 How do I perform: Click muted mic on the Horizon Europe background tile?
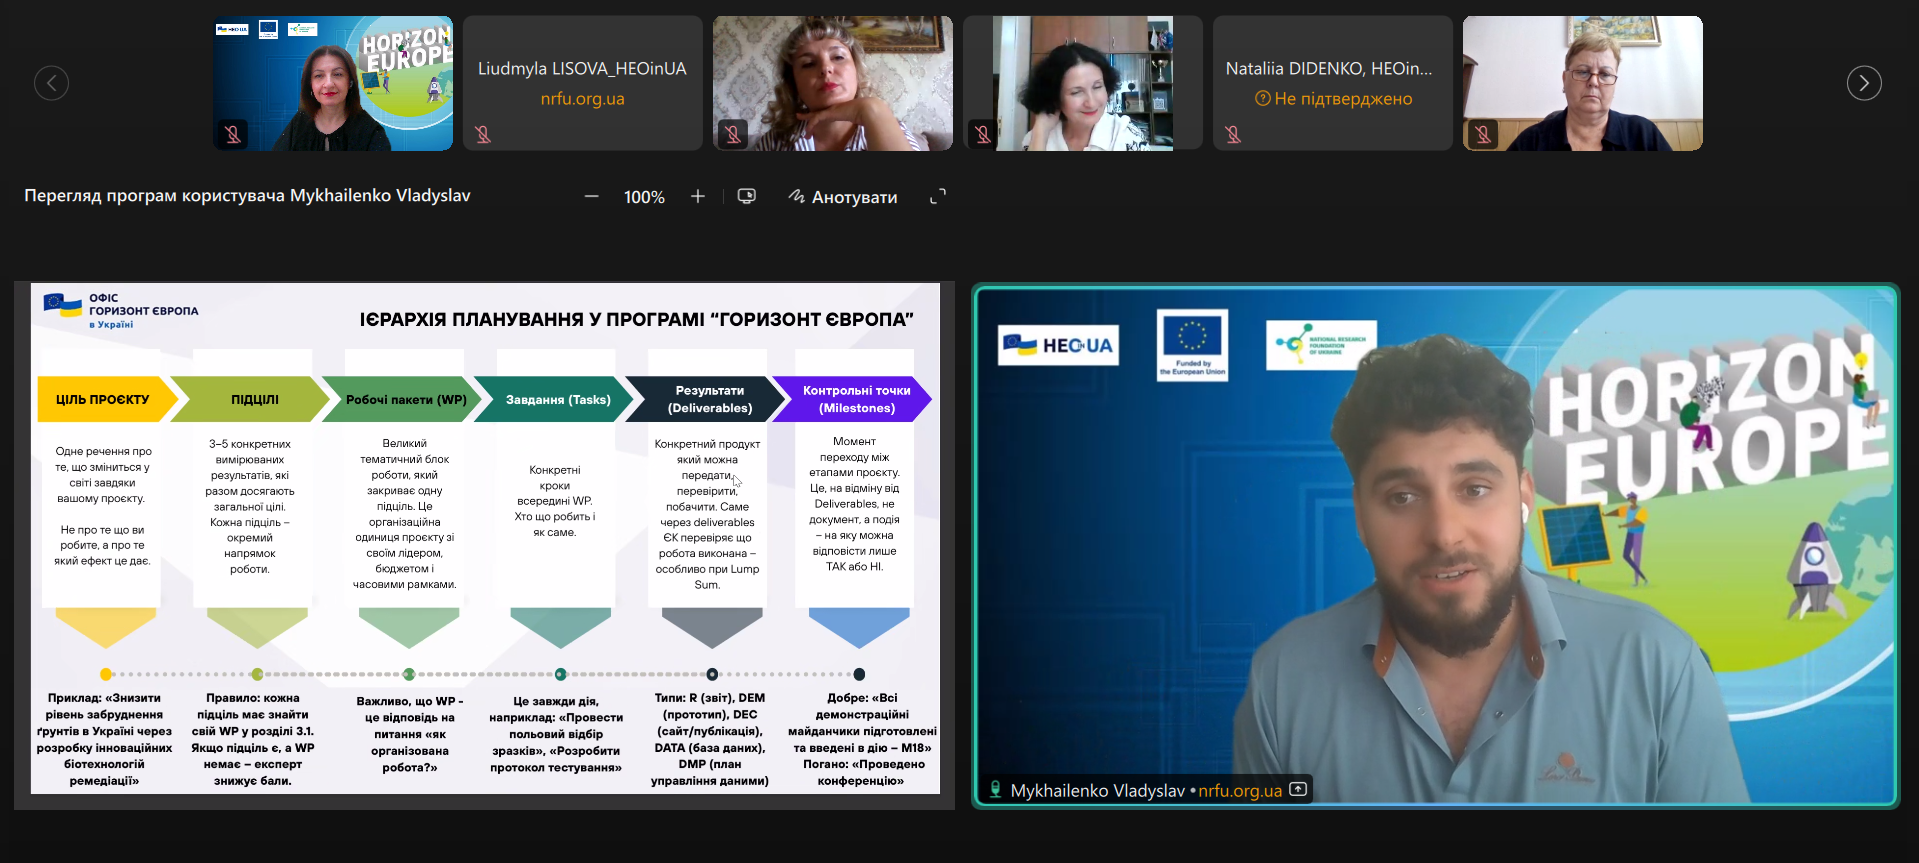point(233,134)
